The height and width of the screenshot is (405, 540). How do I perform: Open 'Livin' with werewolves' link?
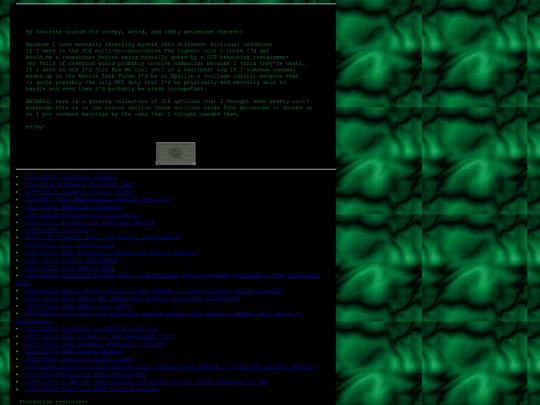[170, 366]
